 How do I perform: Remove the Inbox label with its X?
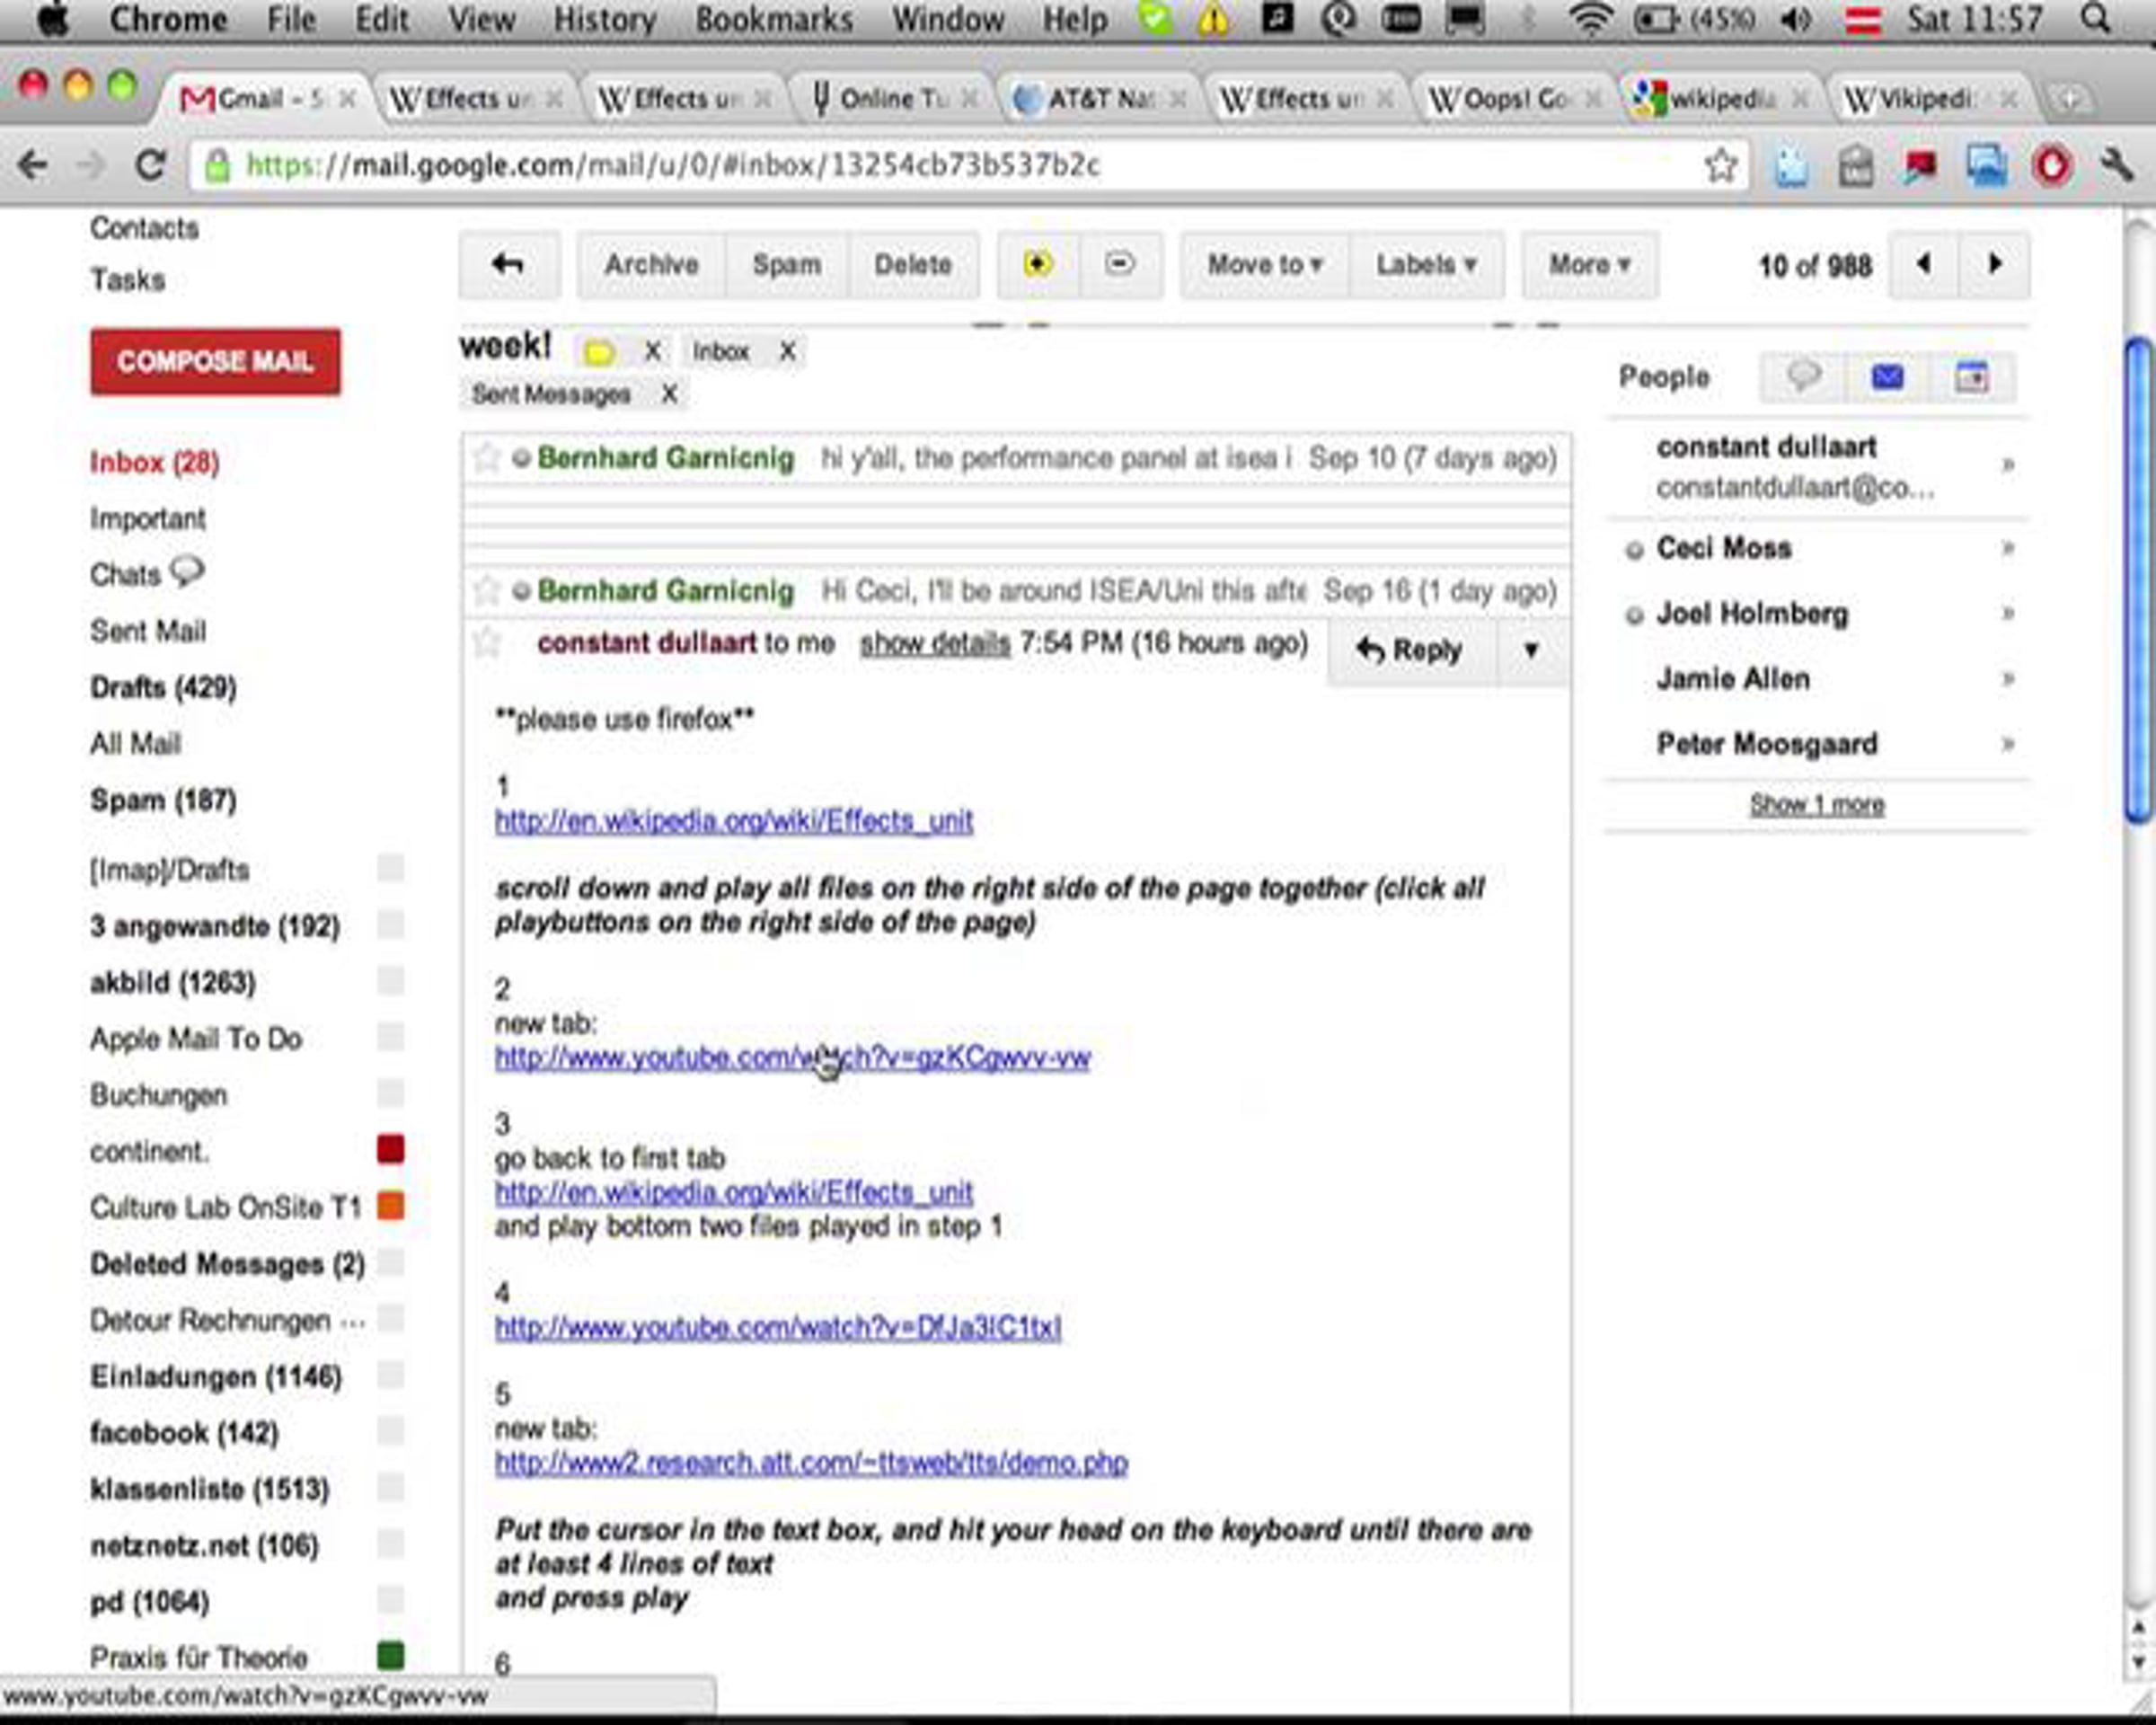tap(788, 351)
